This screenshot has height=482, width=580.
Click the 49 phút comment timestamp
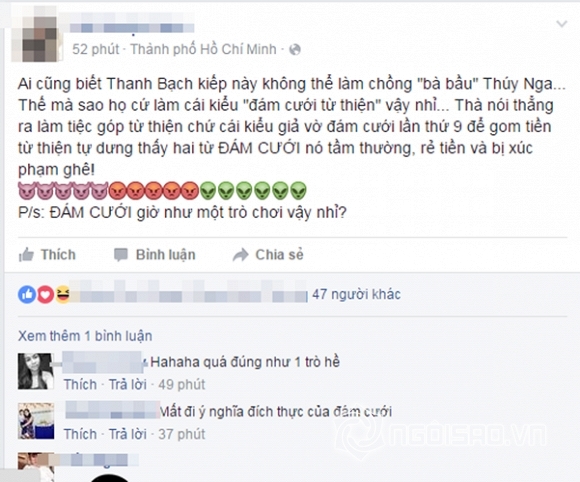click(x=182, y=385)
